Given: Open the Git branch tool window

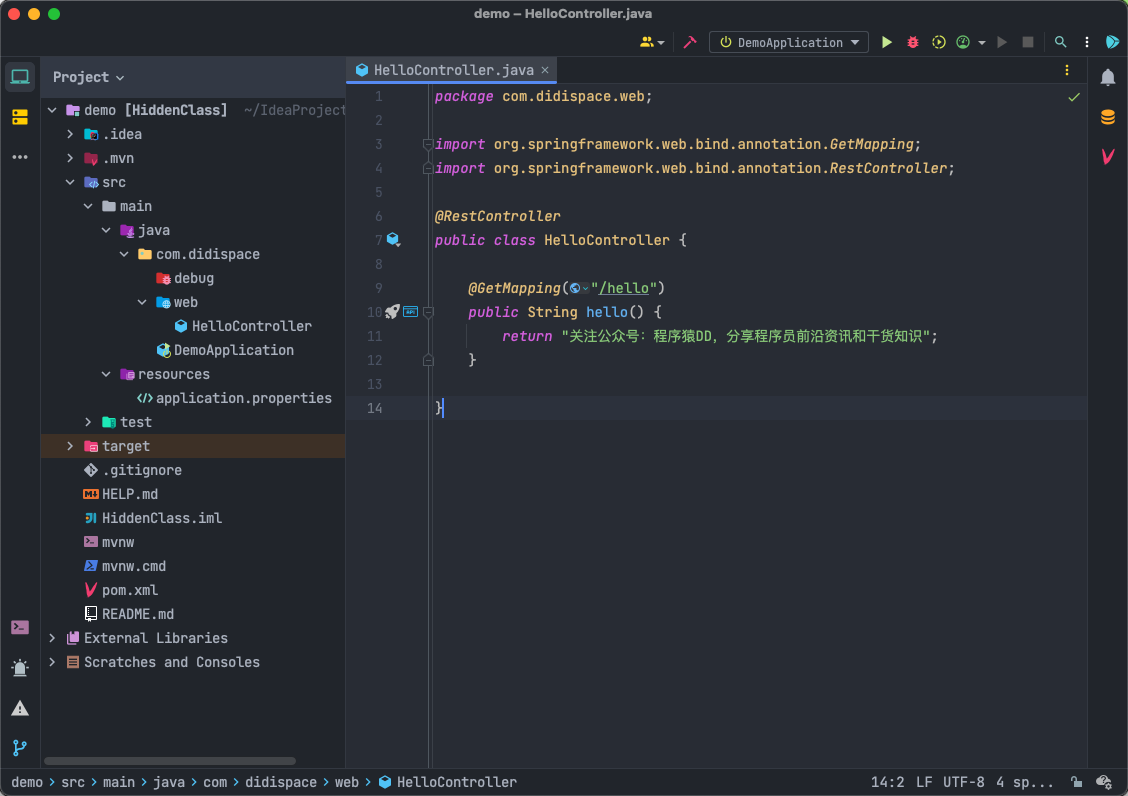Looking at the screenshot, I should pos(20,747).
